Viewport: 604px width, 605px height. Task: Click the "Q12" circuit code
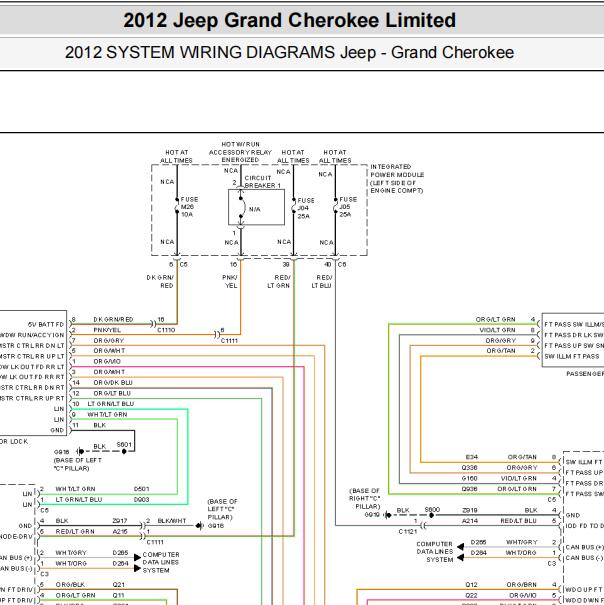pos(472,585)
